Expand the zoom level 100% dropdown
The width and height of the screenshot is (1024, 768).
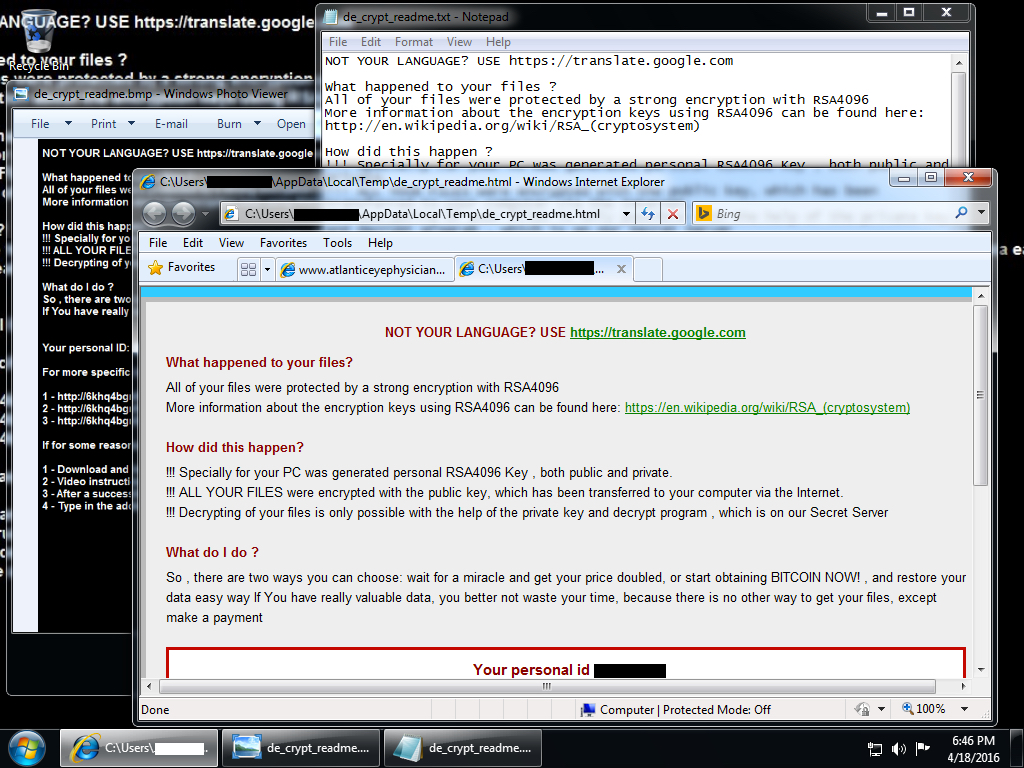[964, 709]
